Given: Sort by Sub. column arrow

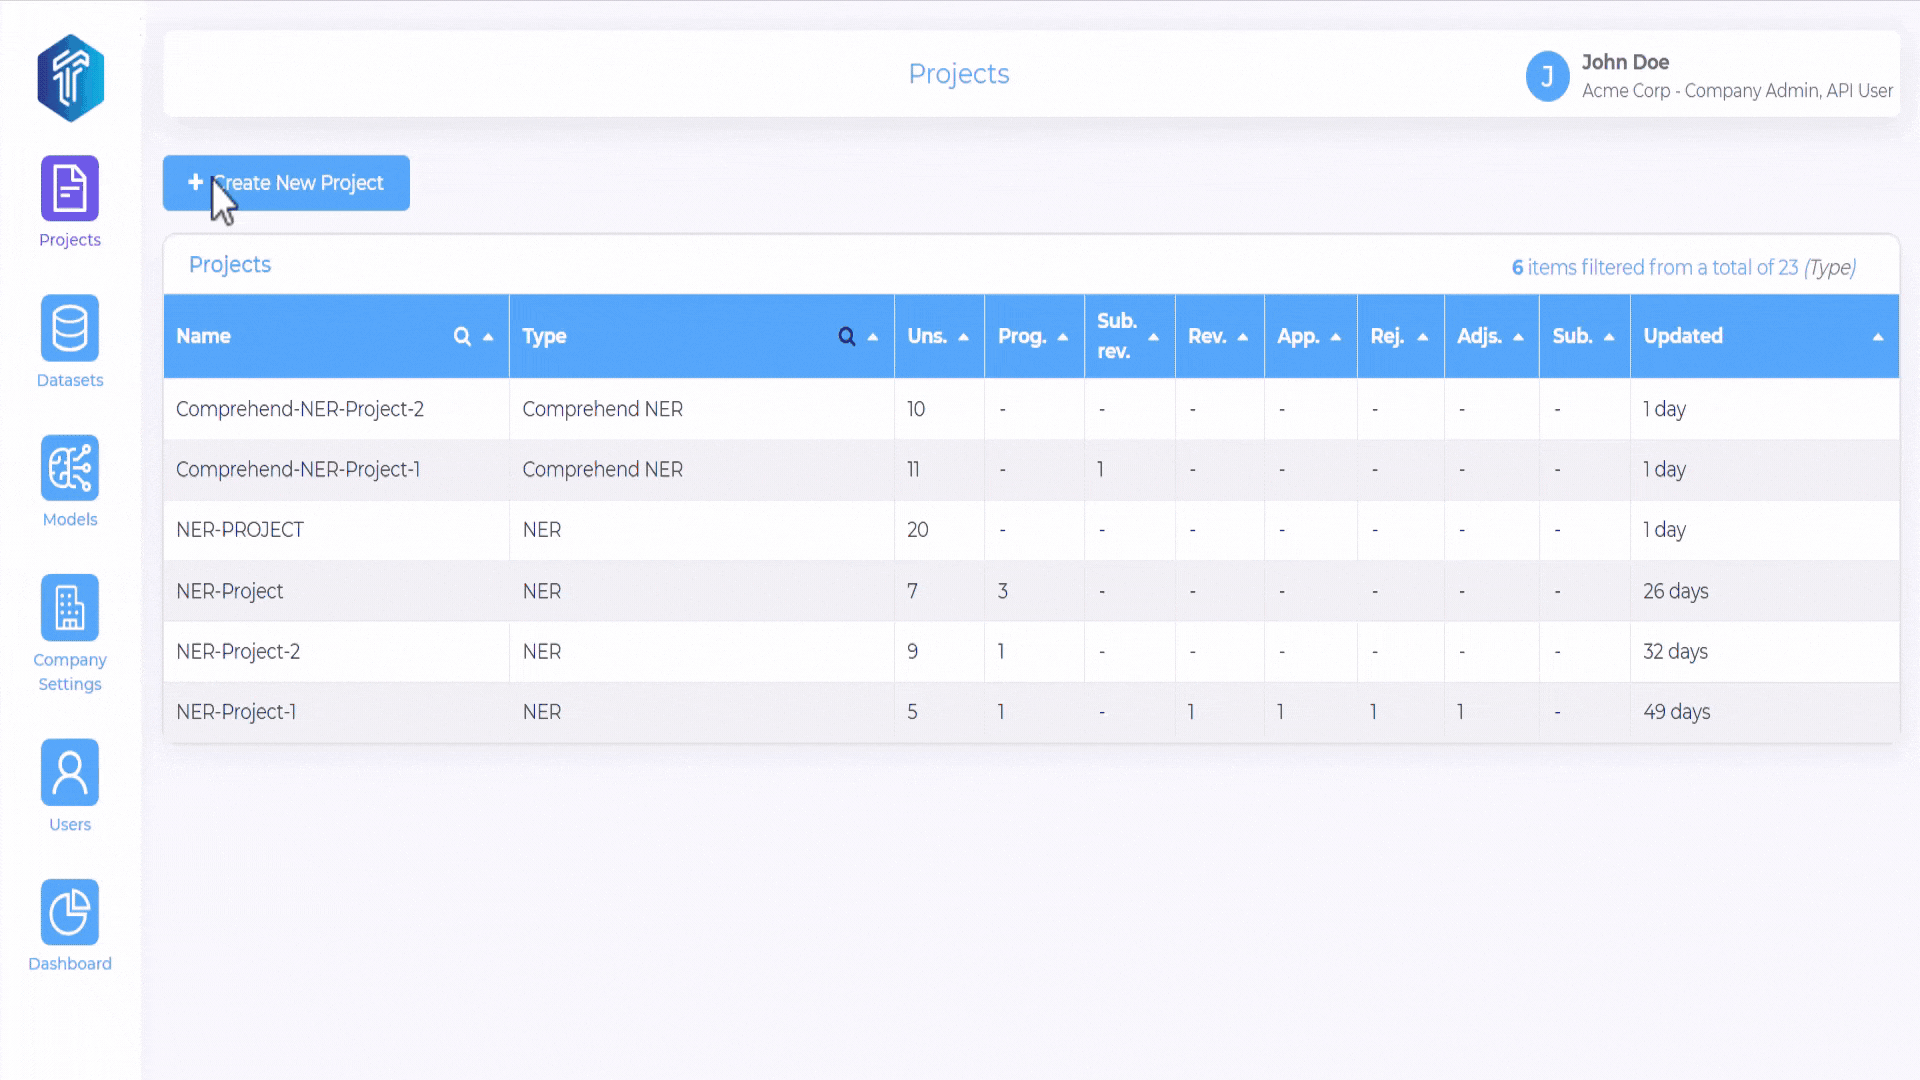Looking at the screenshot, I should pos(1609,337).
